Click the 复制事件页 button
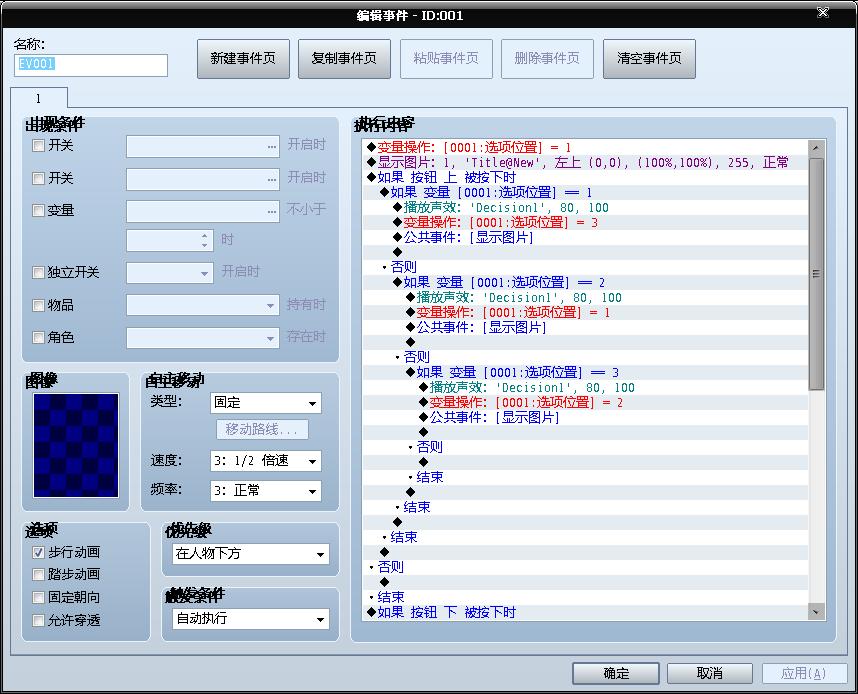Viewport: 858px width, 694px height. (344, 59)
